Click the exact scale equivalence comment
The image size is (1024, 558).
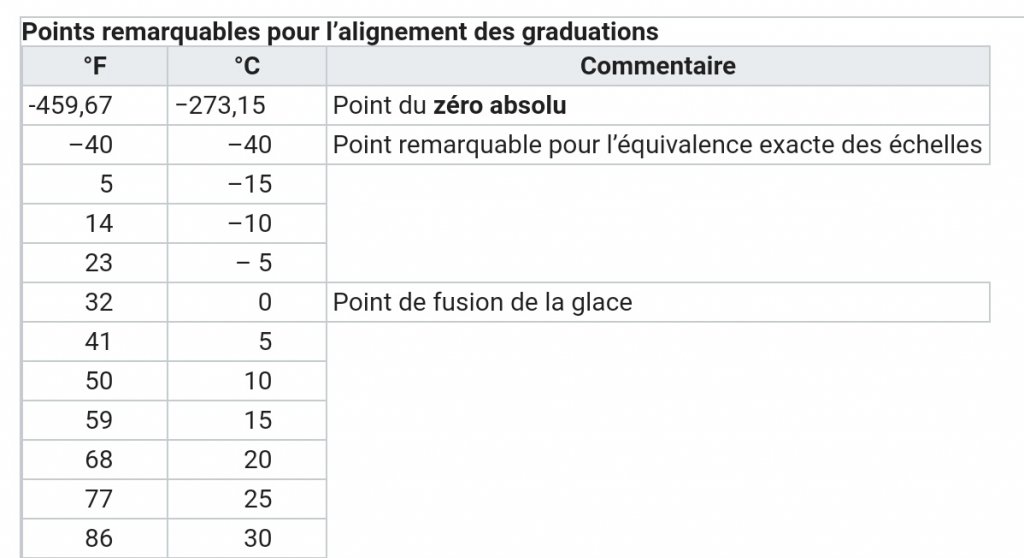[658, 144]
